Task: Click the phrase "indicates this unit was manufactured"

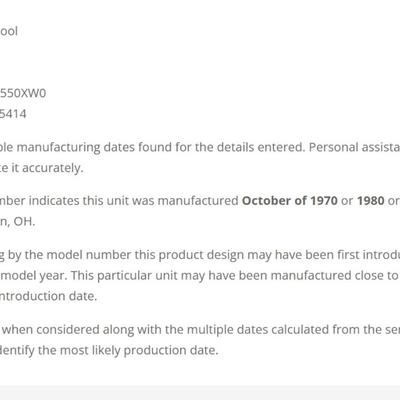Action: pyautogui.click(x=133, y=201)
